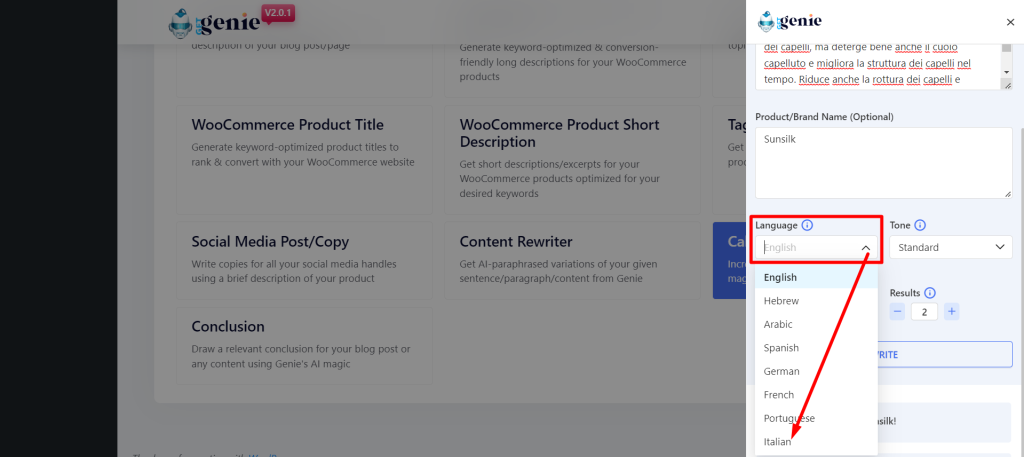This screenshot has height=457, width=1024.
Task: Open the Tone dropdown showing Standard
Action: (951, 247)
